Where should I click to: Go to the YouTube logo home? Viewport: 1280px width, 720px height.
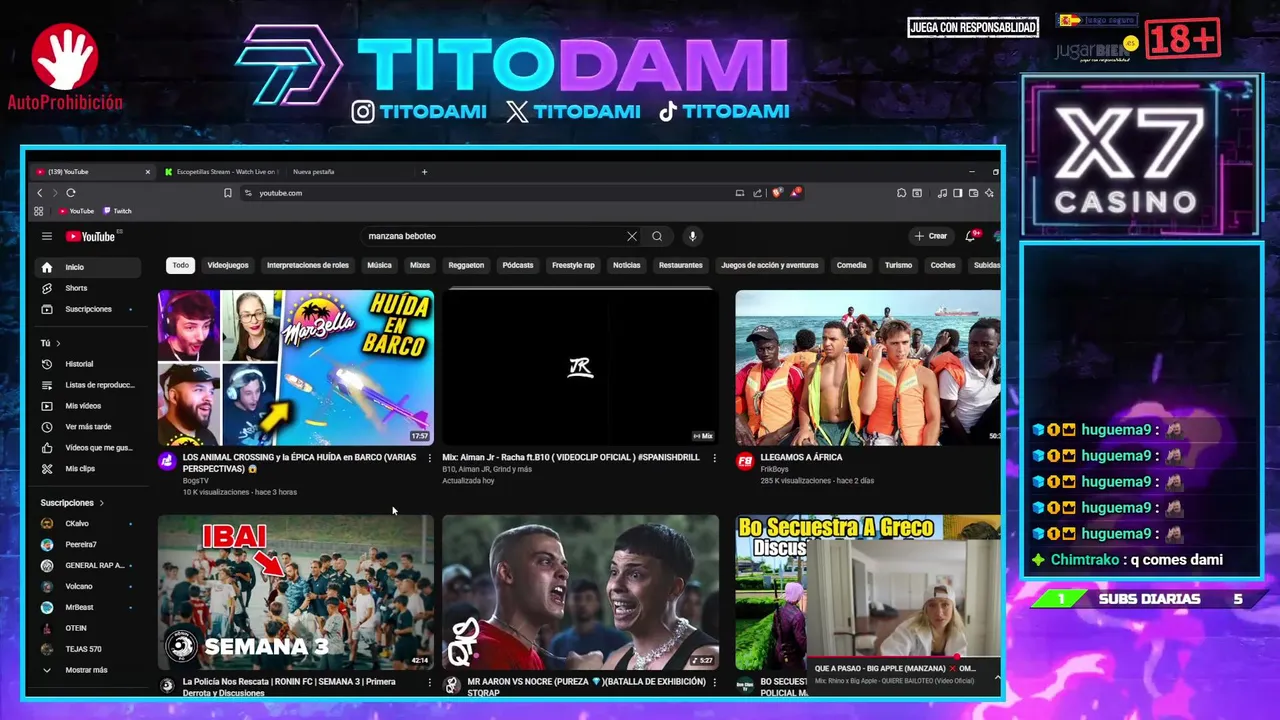point(91,236)
